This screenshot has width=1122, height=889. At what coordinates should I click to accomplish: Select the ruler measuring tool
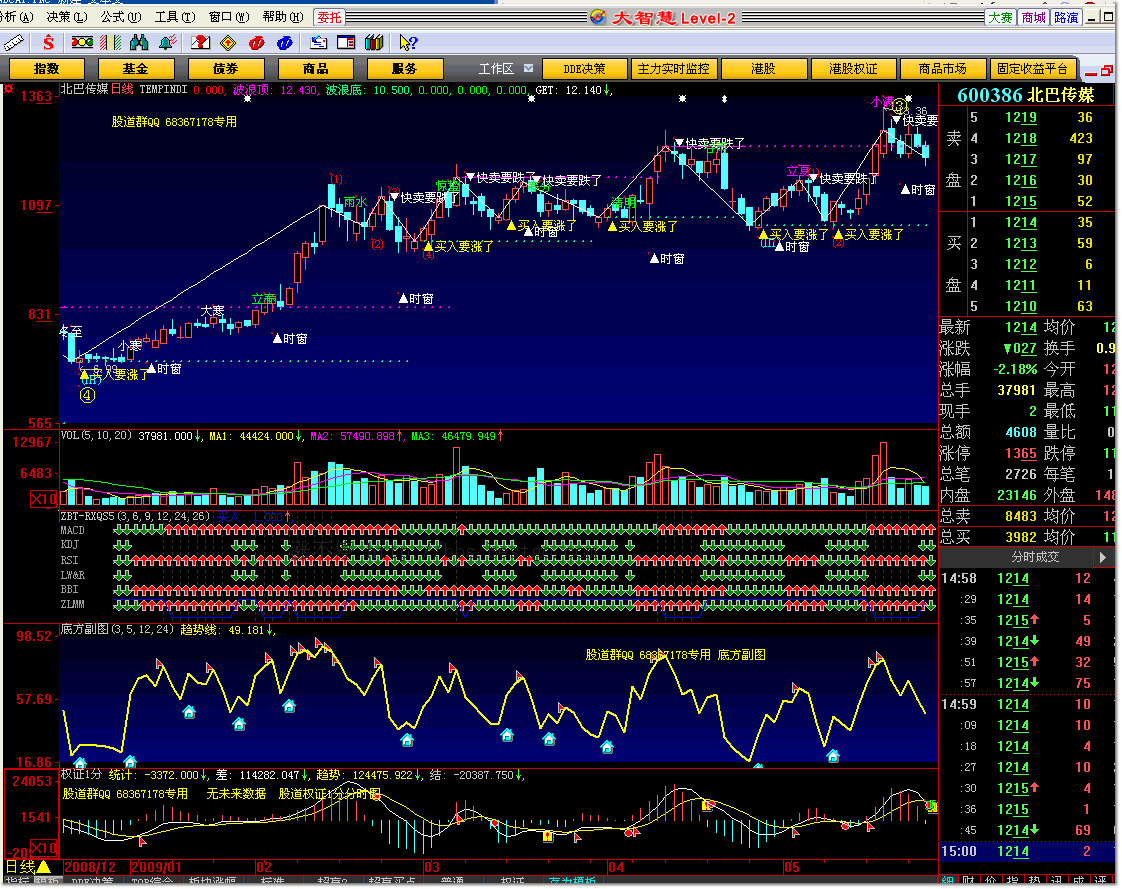coord(14,43)
